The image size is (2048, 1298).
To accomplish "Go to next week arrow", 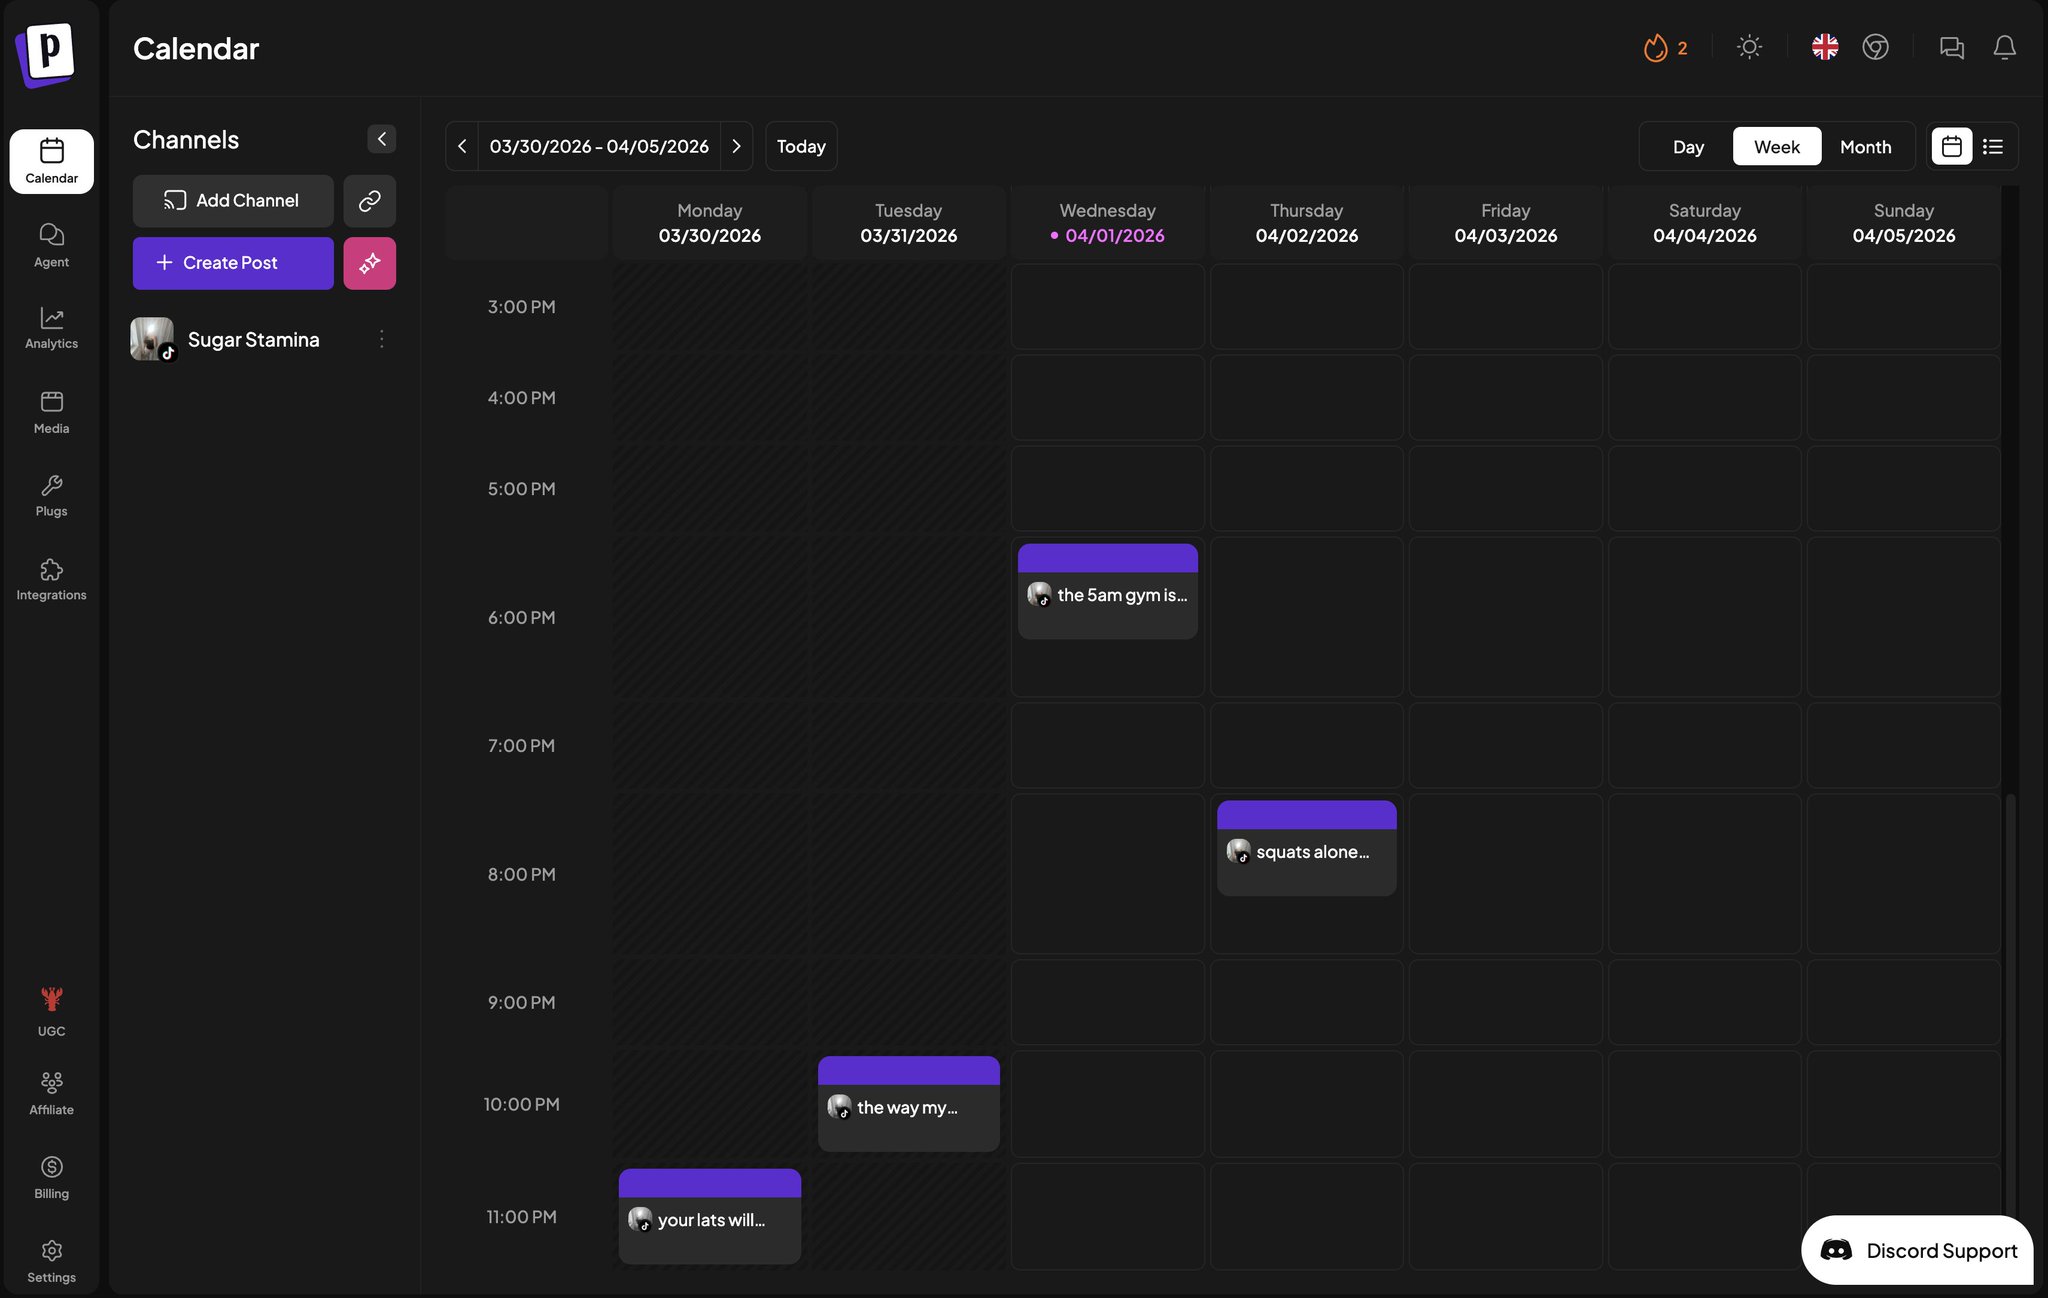I will point(737,147).
